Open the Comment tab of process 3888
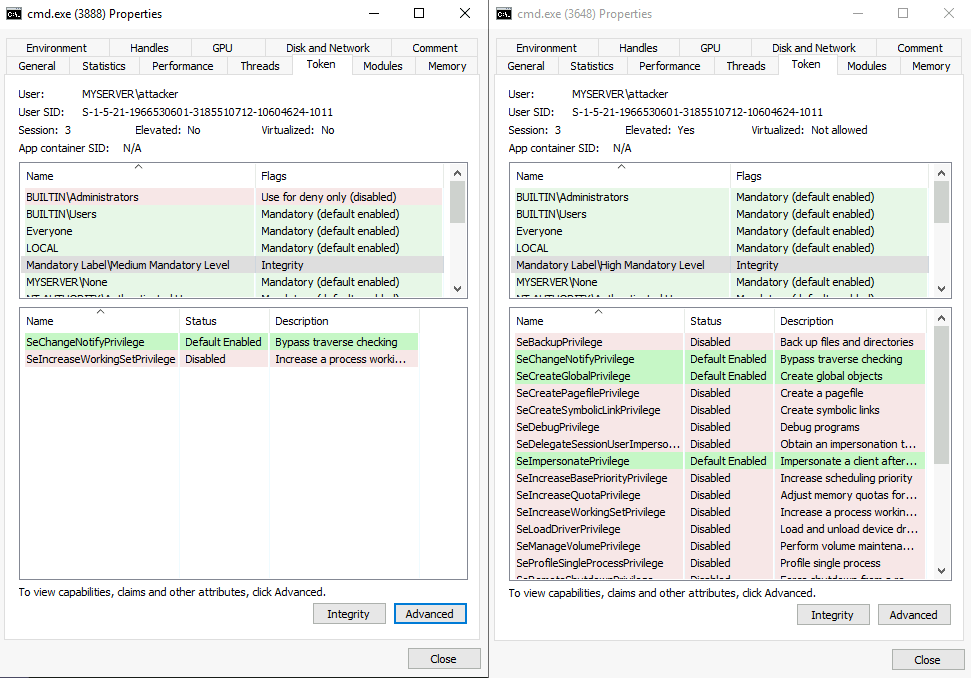971x678 pixels. [x=433, y=47]
